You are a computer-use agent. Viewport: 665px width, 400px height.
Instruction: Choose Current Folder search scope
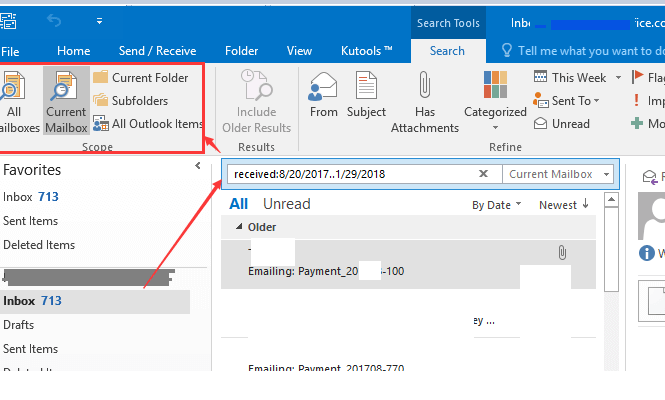pyautogui.click(x=140, y=78)
